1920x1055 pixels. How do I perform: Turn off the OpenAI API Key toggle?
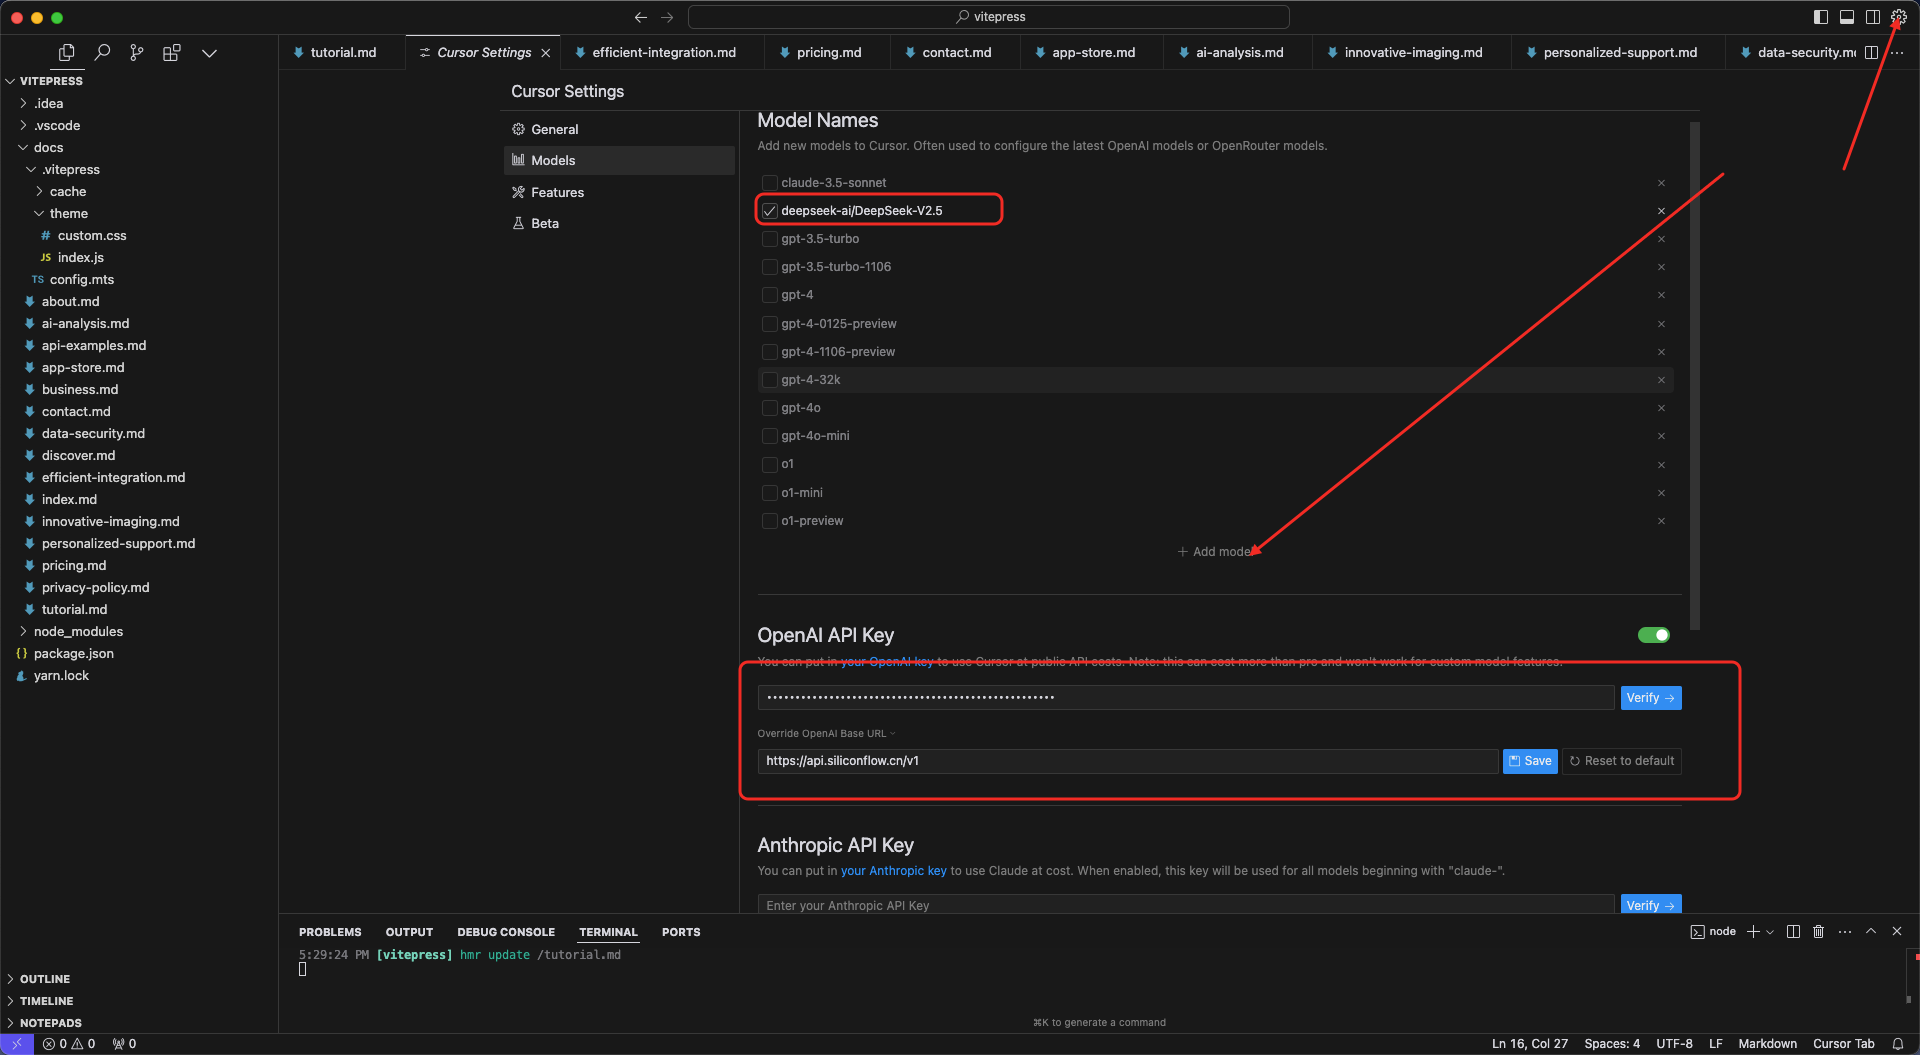pyautogui.click(x=1653, y=635)
